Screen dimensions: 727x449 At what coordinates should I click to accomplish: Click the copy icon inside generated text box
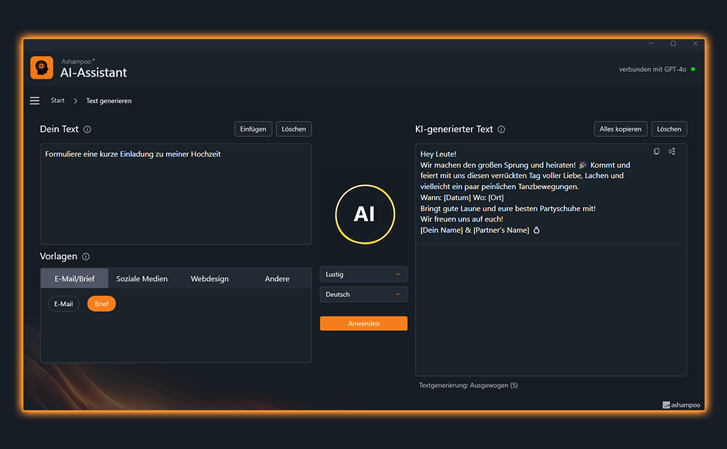656,152
